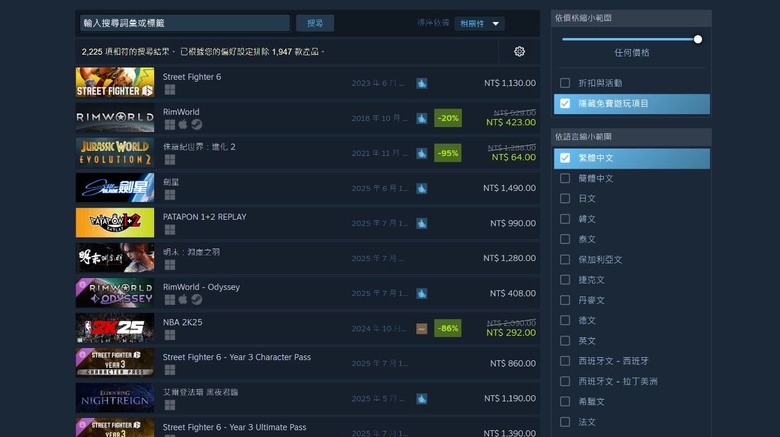Enable 德文 language checkbox
Viewport: 780px width, 437px height.
point(565,321)
